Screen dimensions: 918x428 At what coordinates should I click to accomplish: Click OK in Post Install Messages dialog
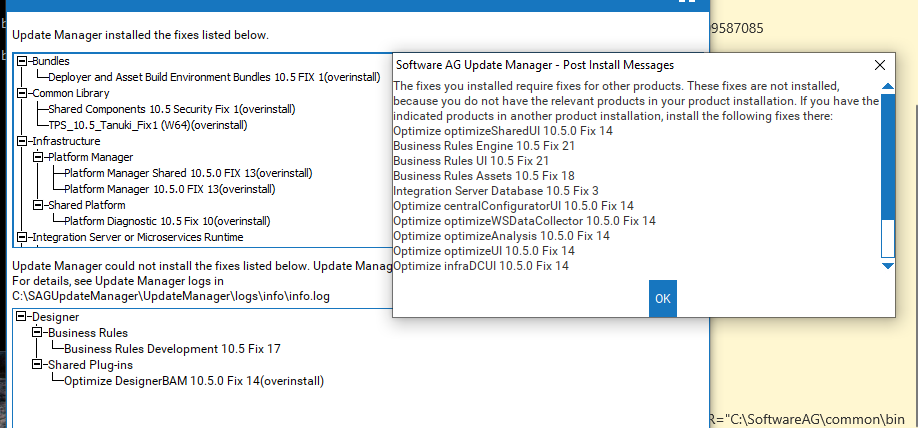[x=663, y=299]
